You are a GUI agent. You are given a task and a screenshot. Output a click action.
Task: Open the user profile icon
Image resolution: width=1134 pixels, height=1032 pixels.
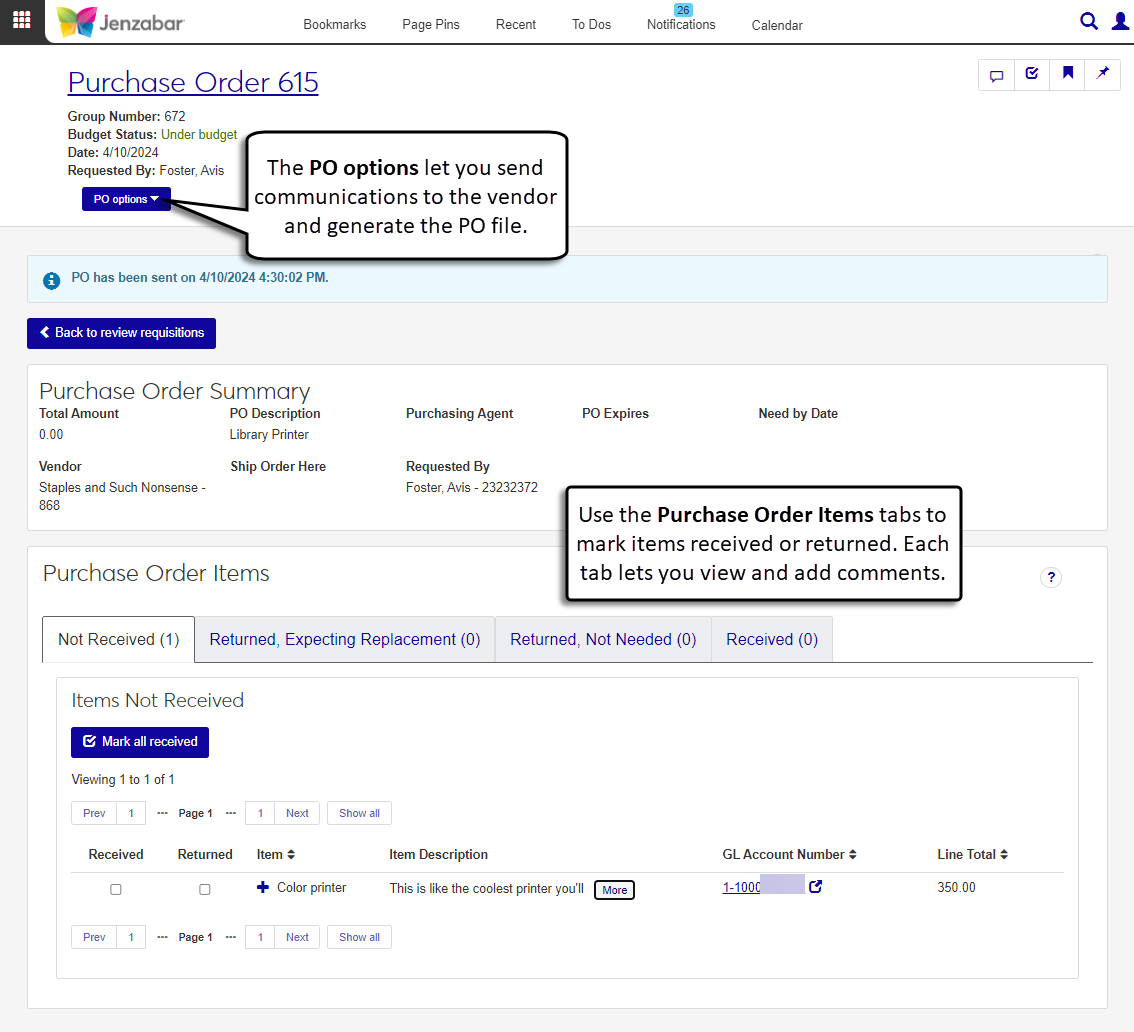tap(1120, 21)
